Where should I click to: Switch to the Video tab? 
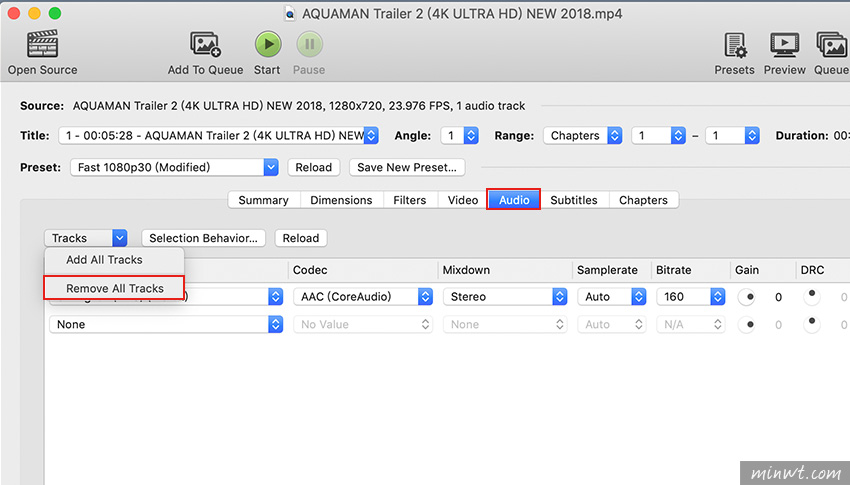point(462,200)
